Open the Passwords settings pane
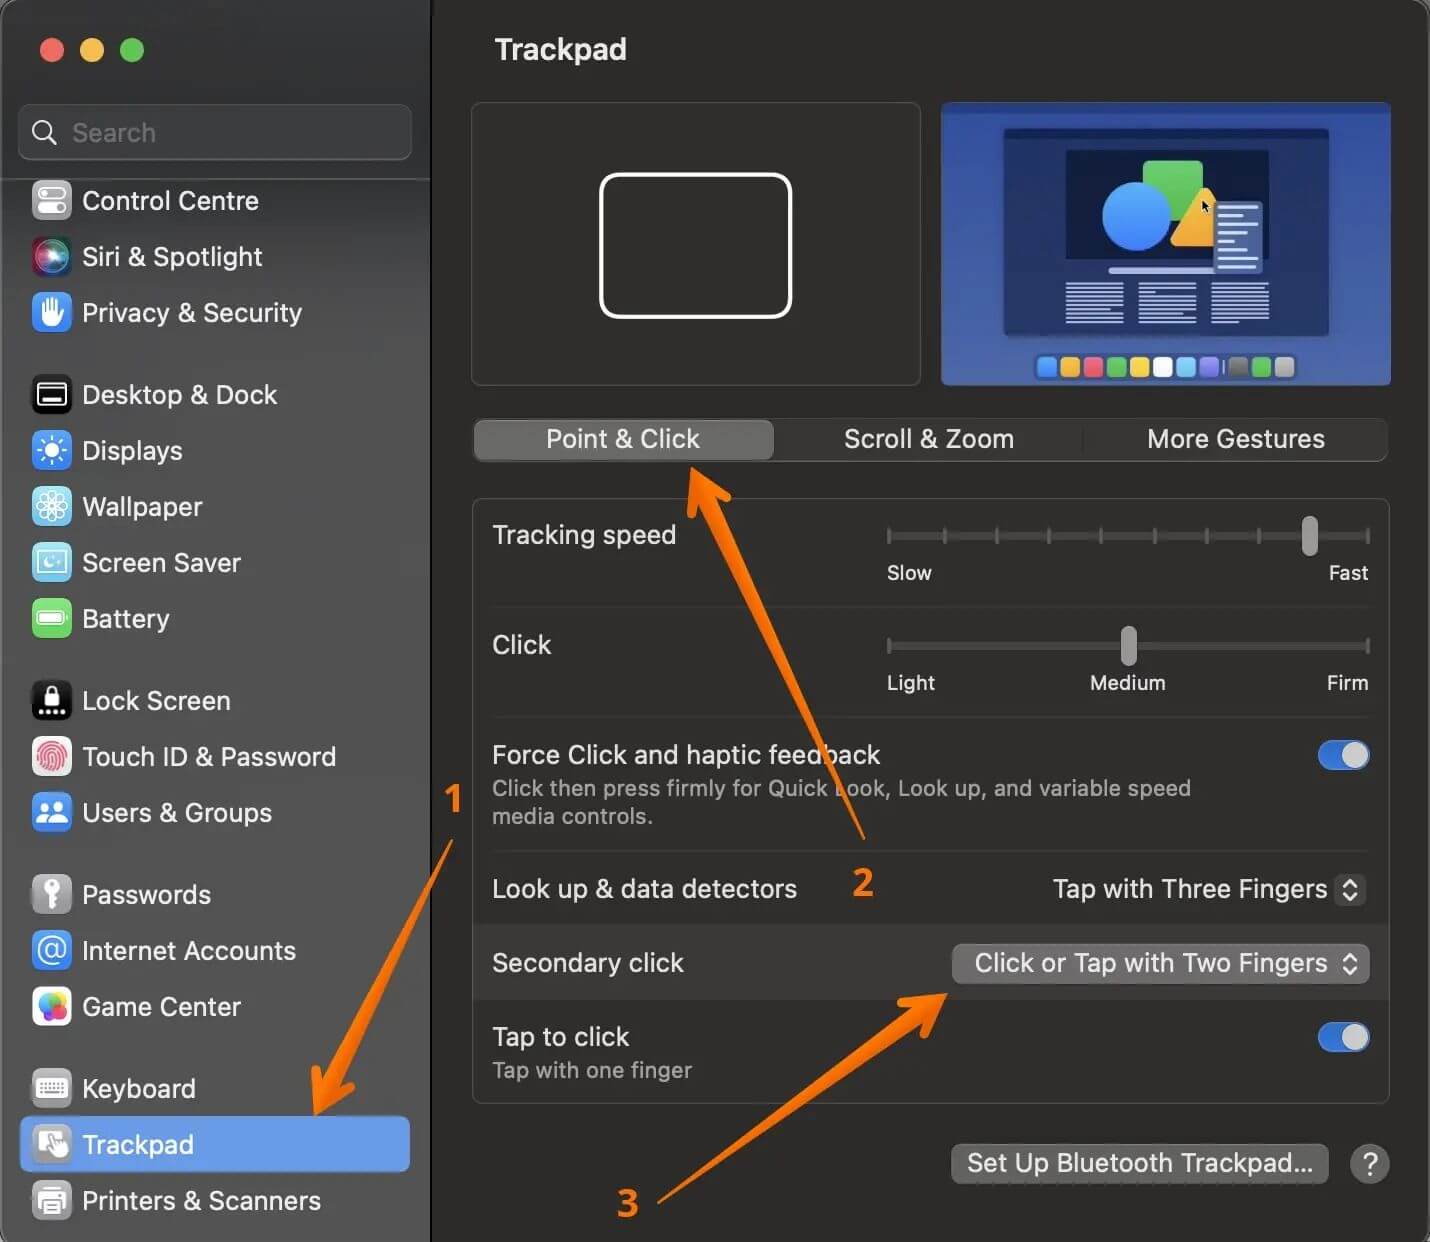Screen dimensions: 1430x1242 pos(147,894)
